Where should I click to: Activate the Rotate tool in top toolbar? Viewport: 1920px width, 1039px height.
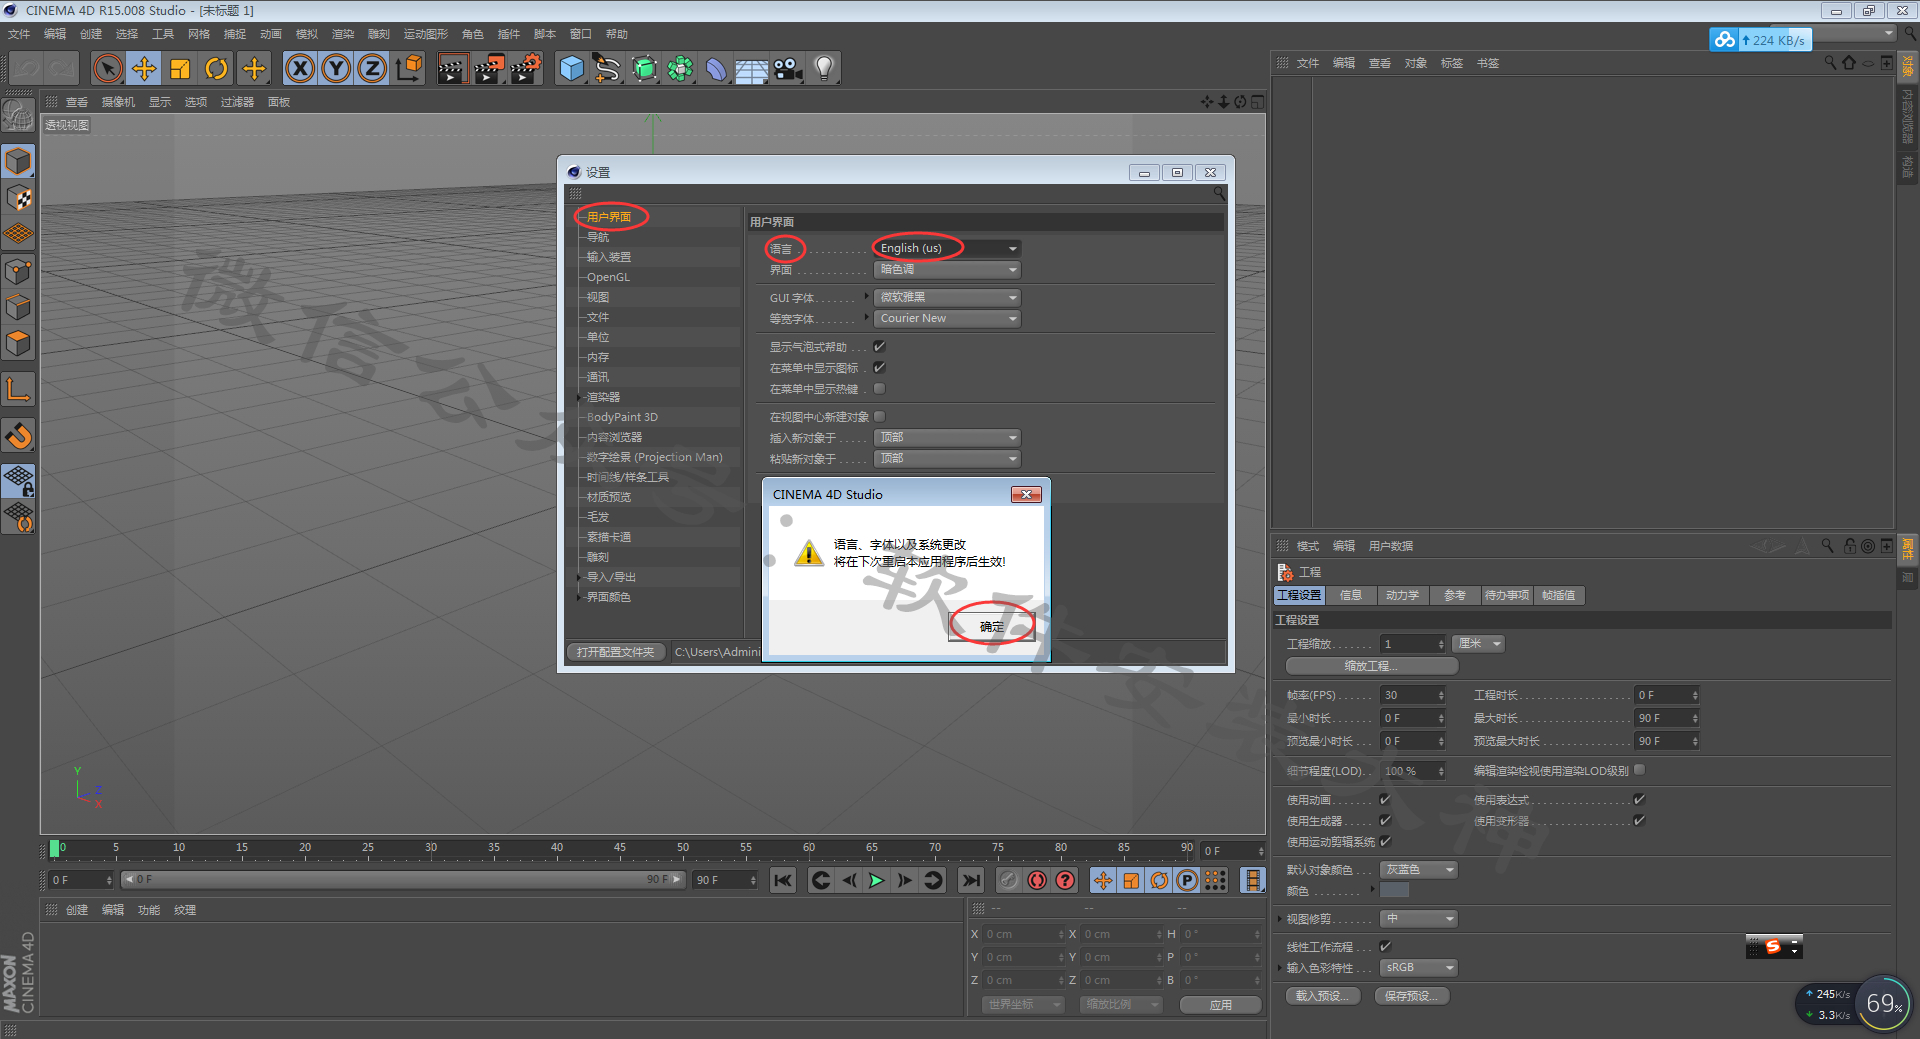tap(216, 69)
